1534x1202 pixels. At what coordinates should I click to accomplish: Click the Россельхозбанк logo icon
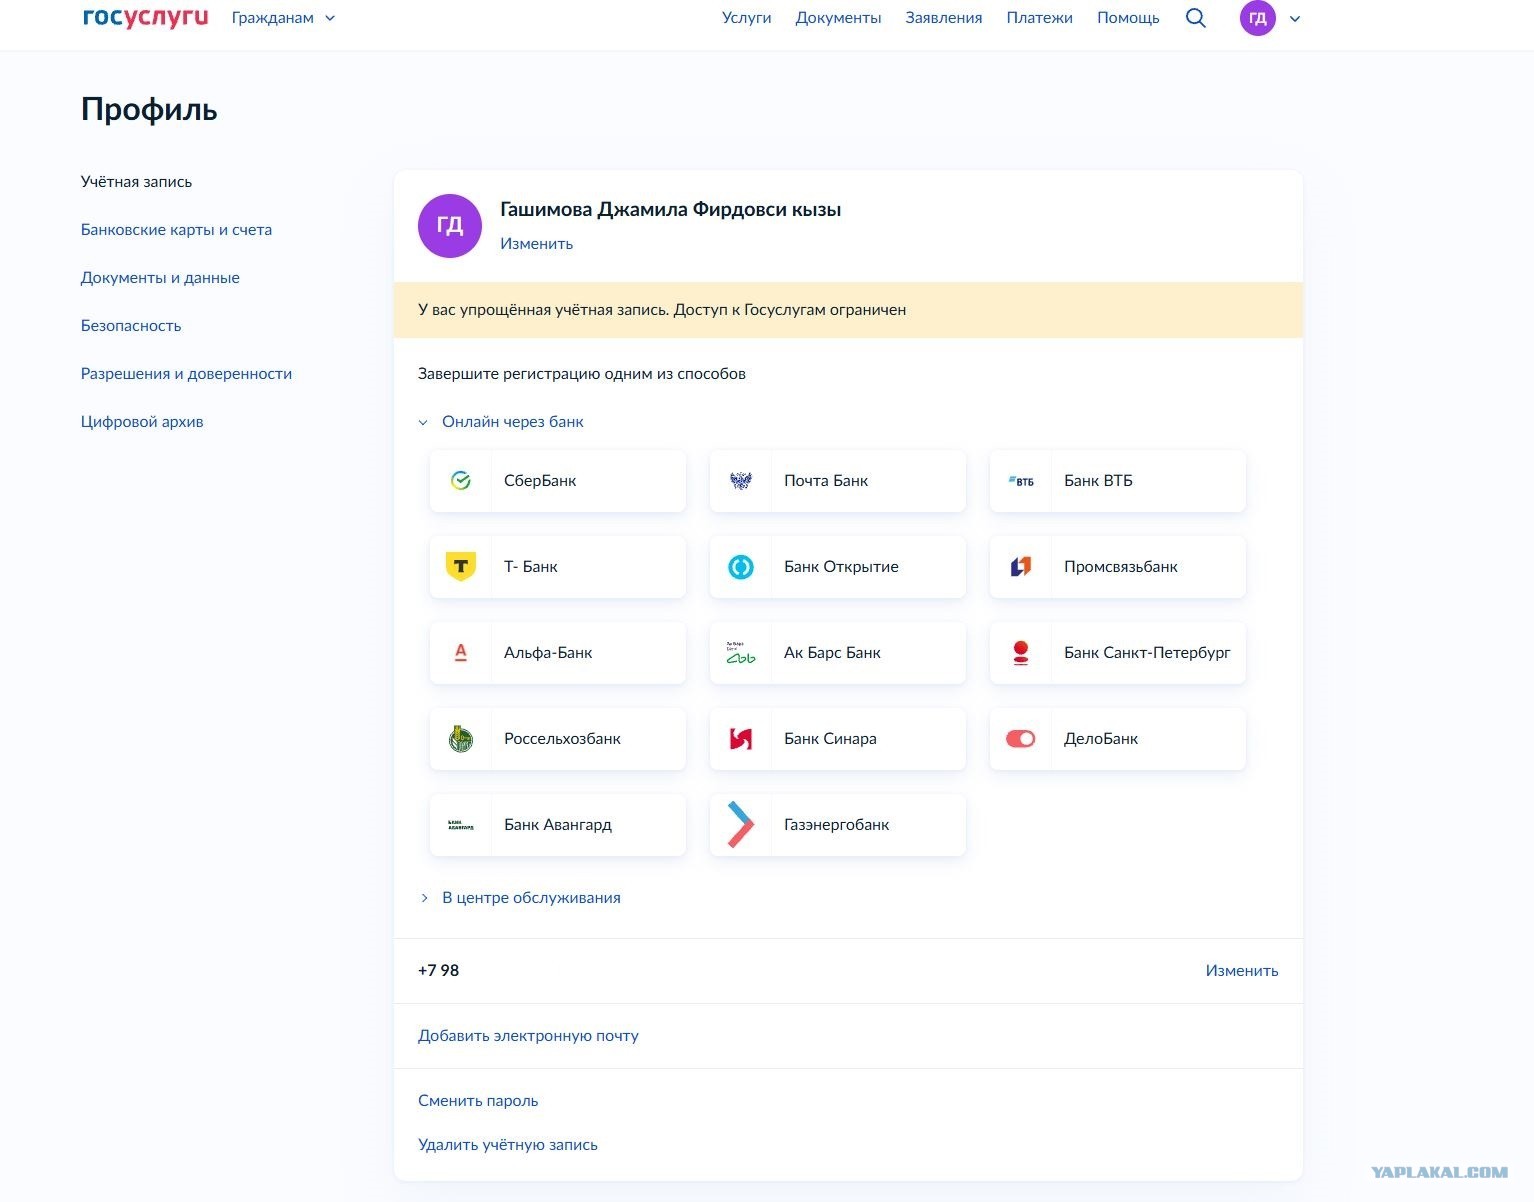tap(461, 739)
